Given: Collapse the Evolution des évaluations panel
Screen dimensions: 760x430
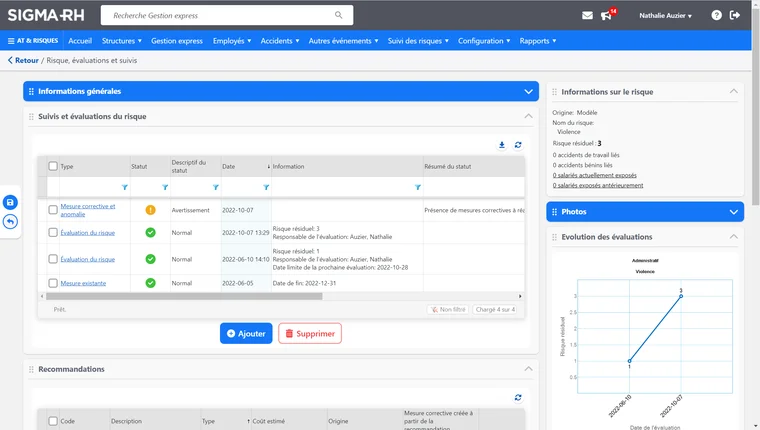Looking at the screenshot, I should [733, 237].
